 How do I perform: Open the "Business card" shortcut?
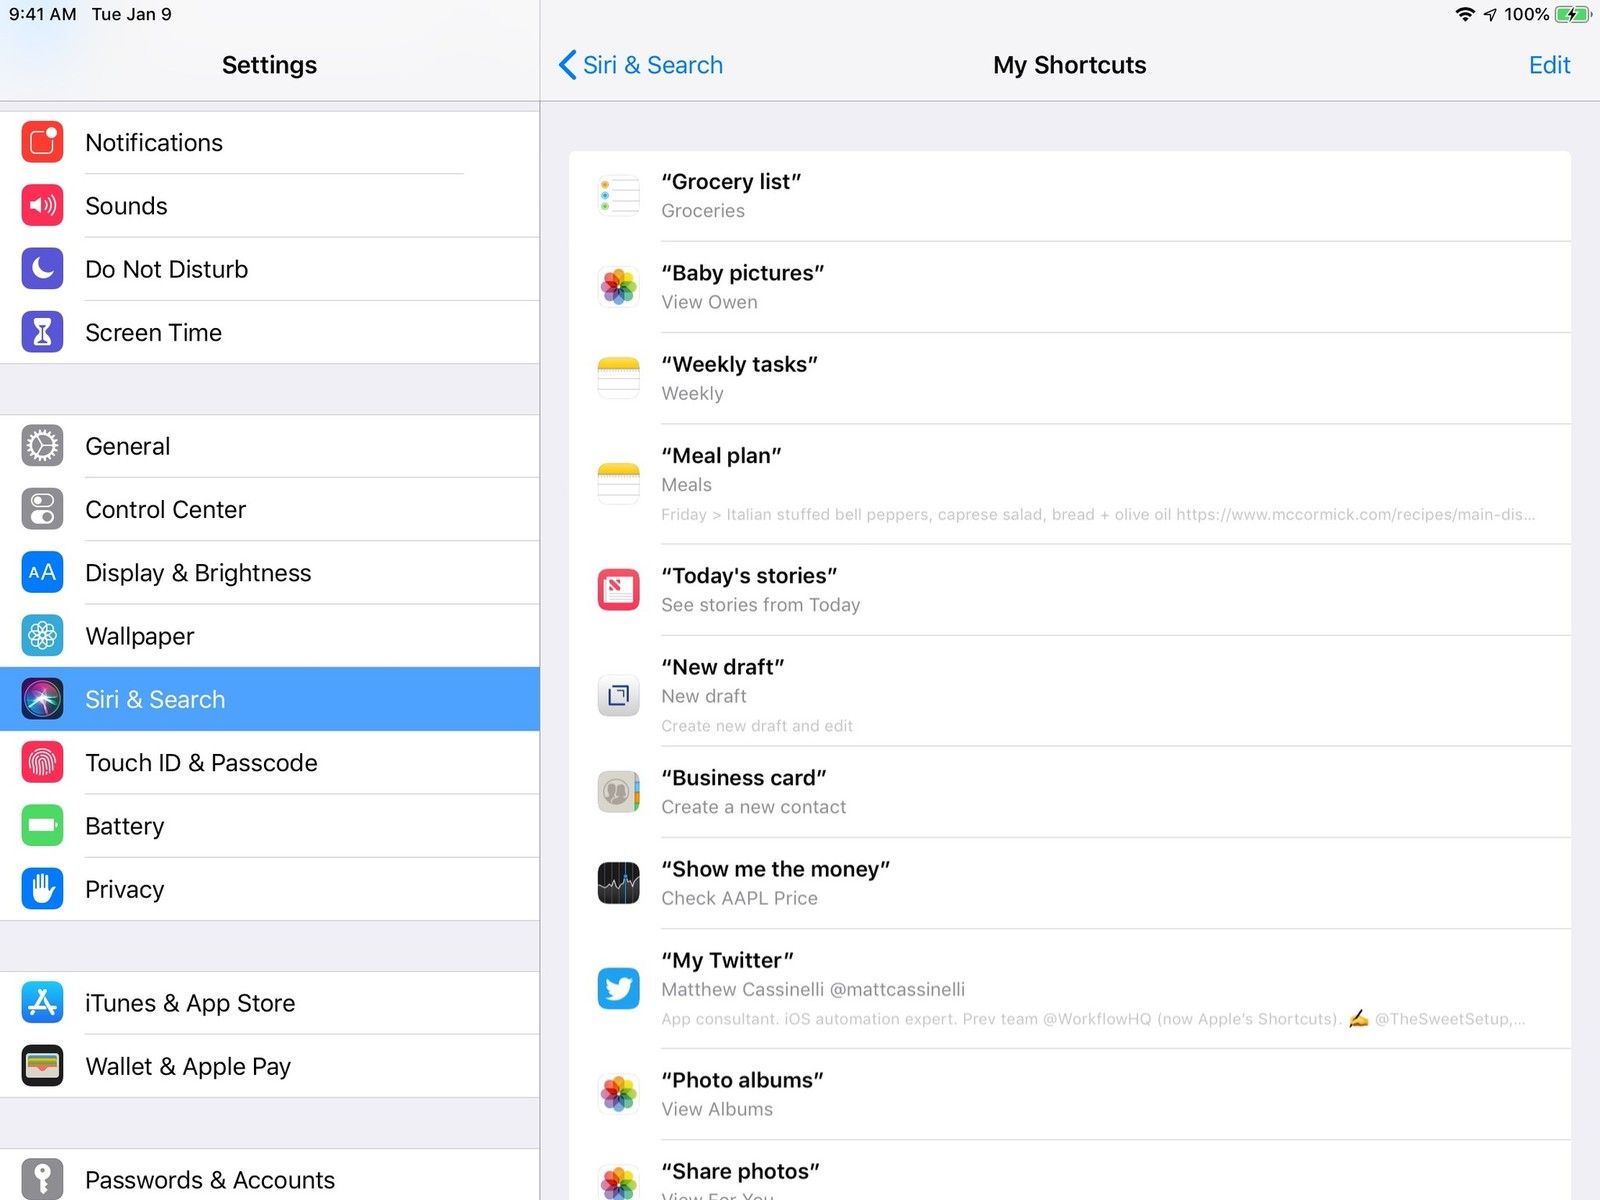point(1070,792)
